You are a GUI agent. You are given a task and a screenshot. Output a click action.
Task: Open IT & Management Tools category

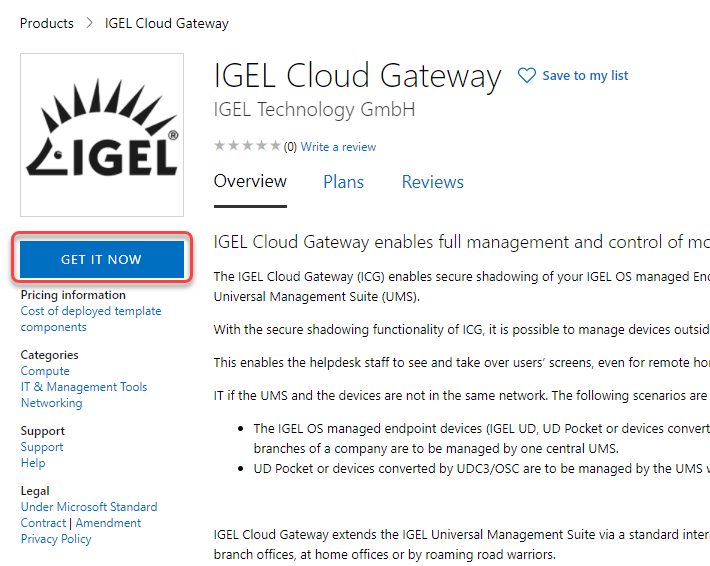coord(84,387)
